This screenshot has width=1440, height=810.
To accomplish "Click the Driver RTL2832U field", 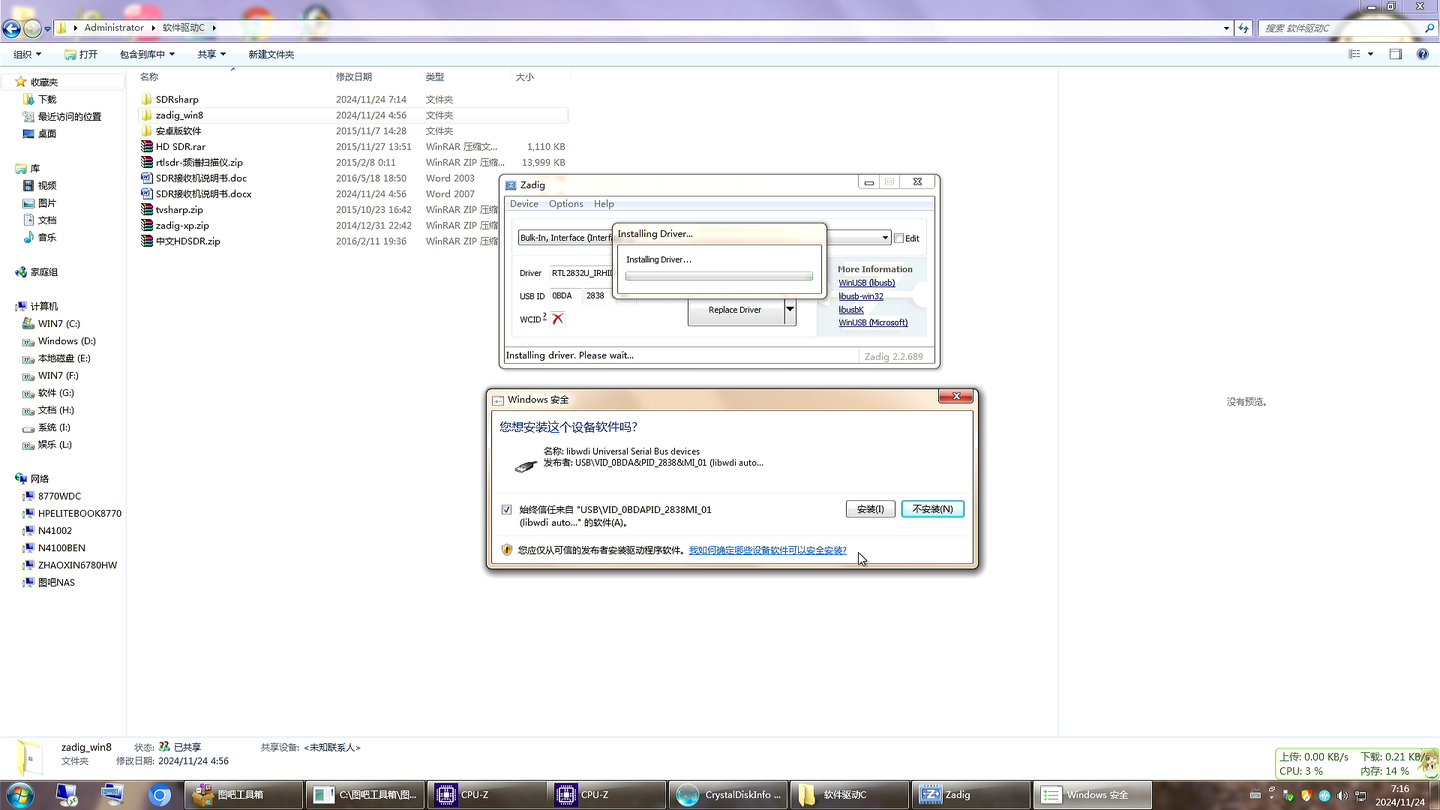I will tap(582, 273).
